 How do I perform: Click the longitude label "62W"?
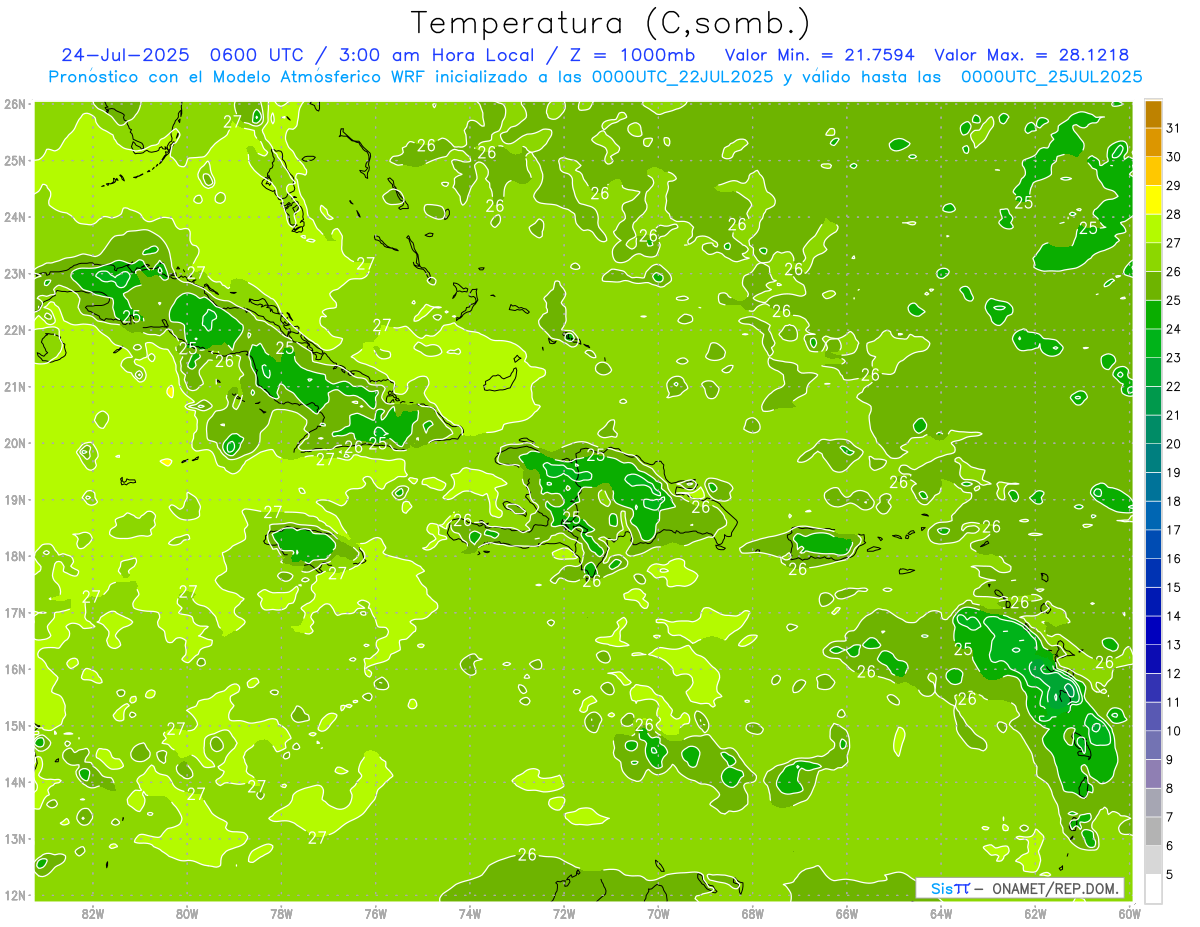[x=1035, y=914]
